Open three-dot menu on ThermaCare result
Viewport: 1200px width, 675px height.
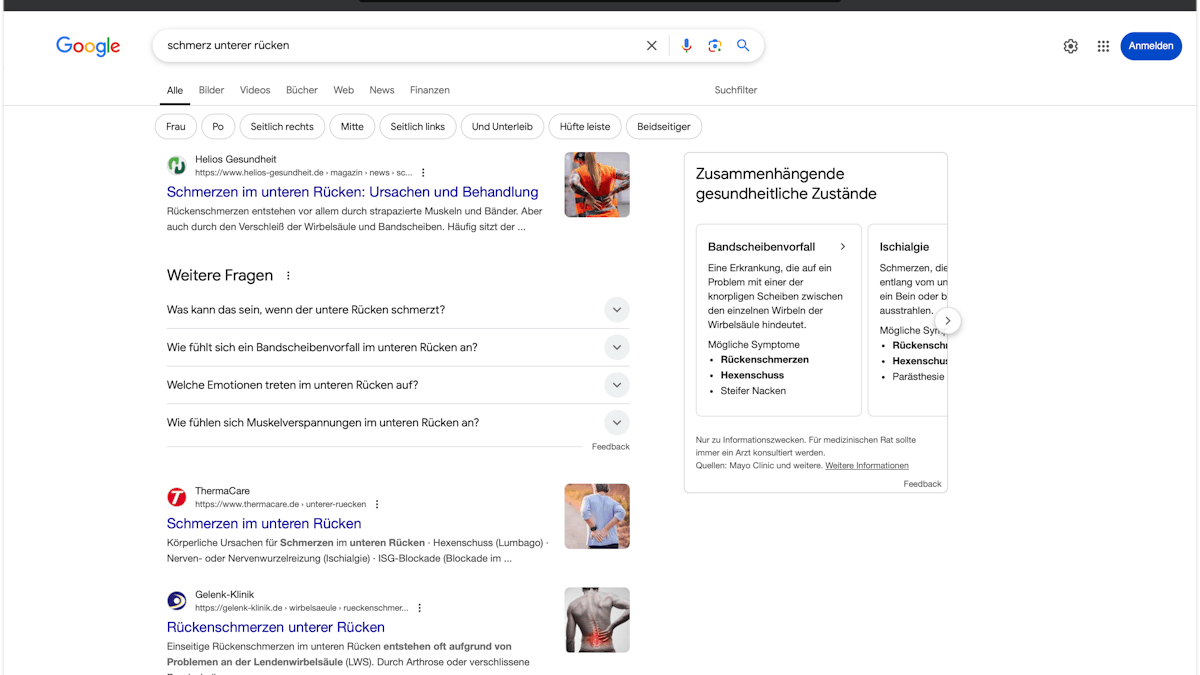[377, 504]
